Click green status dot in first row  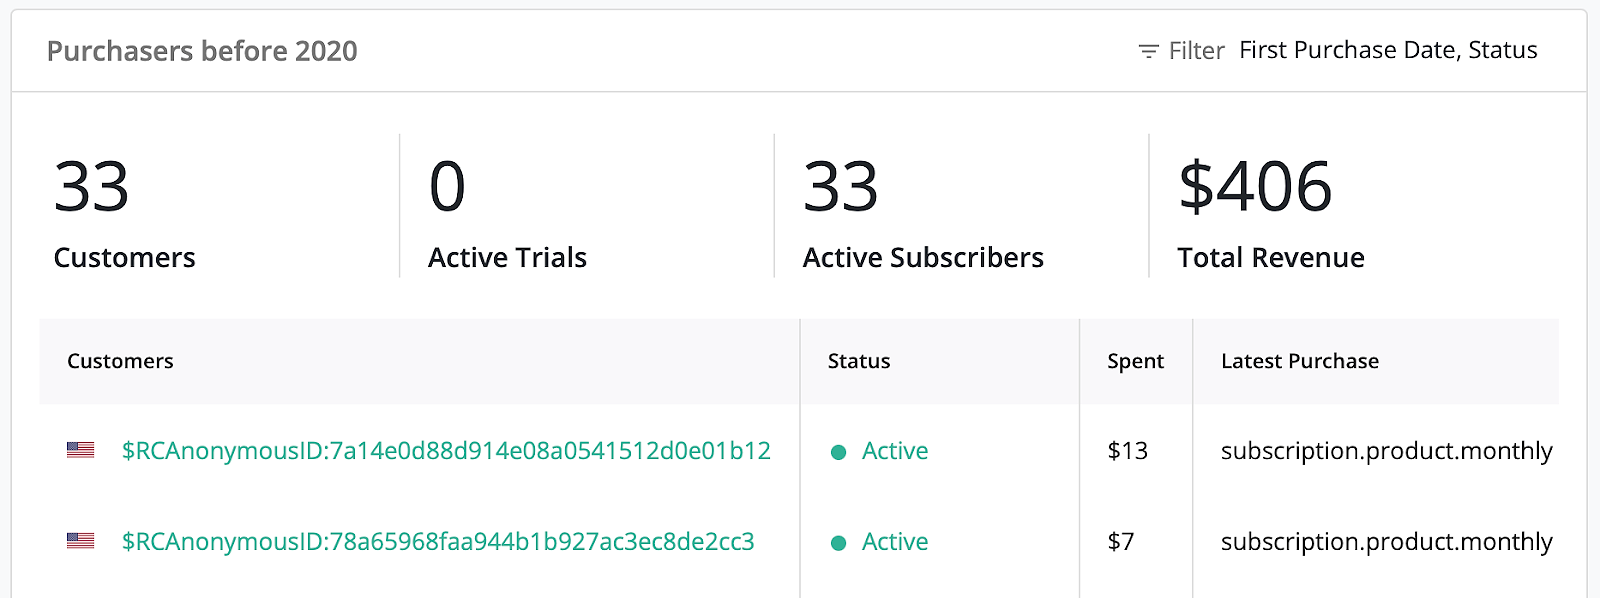click(839, 452)
